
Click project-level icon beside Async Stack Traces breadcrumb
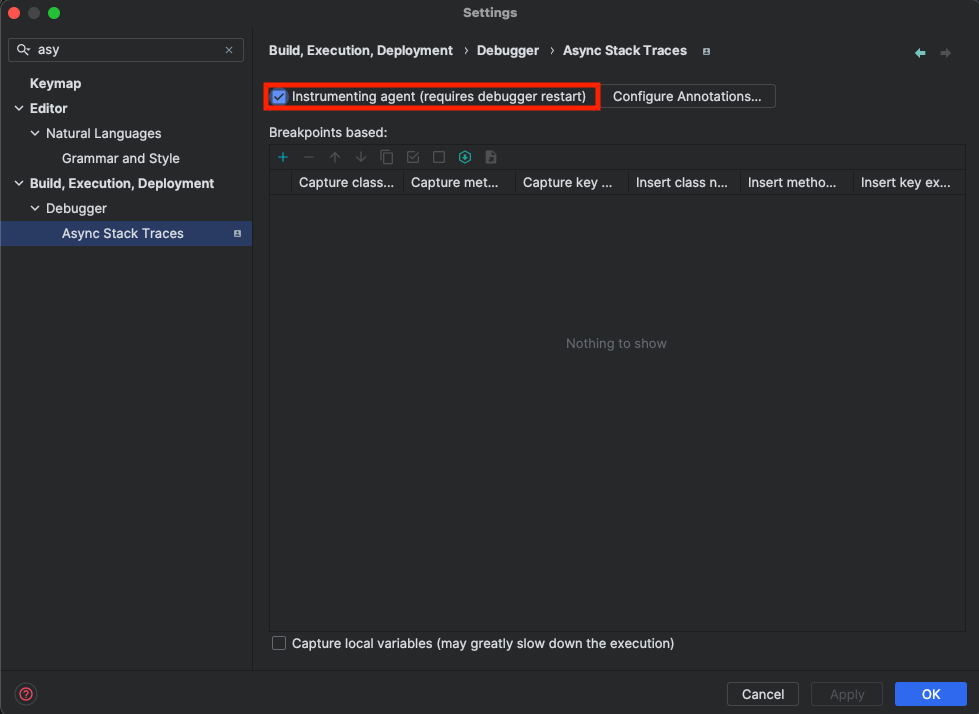pyautogui.click(x=706, y=51)
